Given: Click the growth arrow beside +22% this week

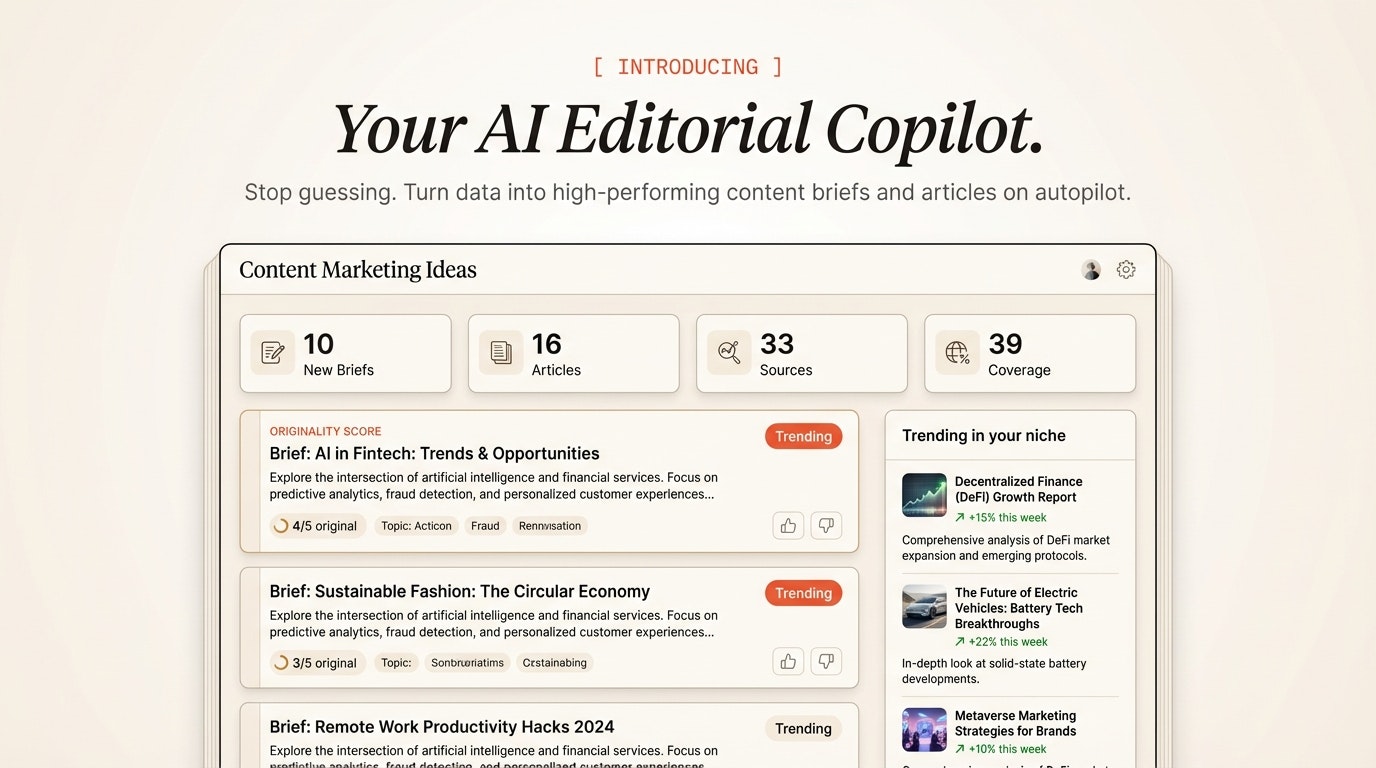Looking at the screenshot, I should click(962, 641).
